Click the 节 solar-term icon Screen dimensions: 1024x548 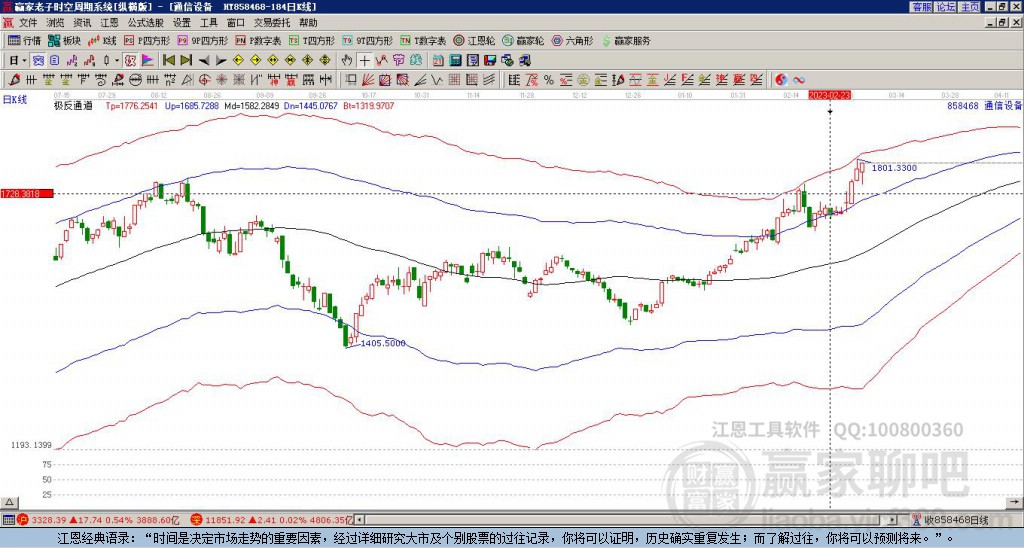click(x=398, y=61)
